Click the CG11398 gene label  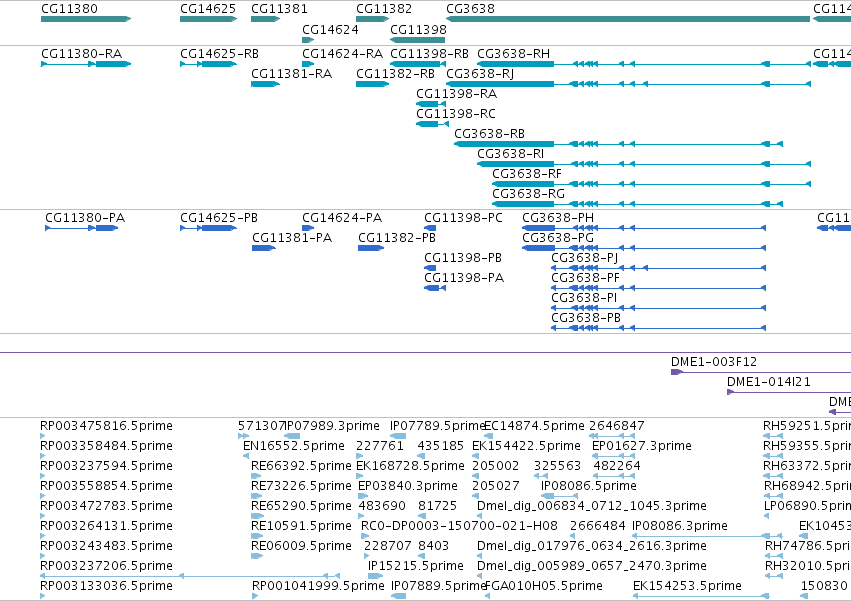[418, 30]
